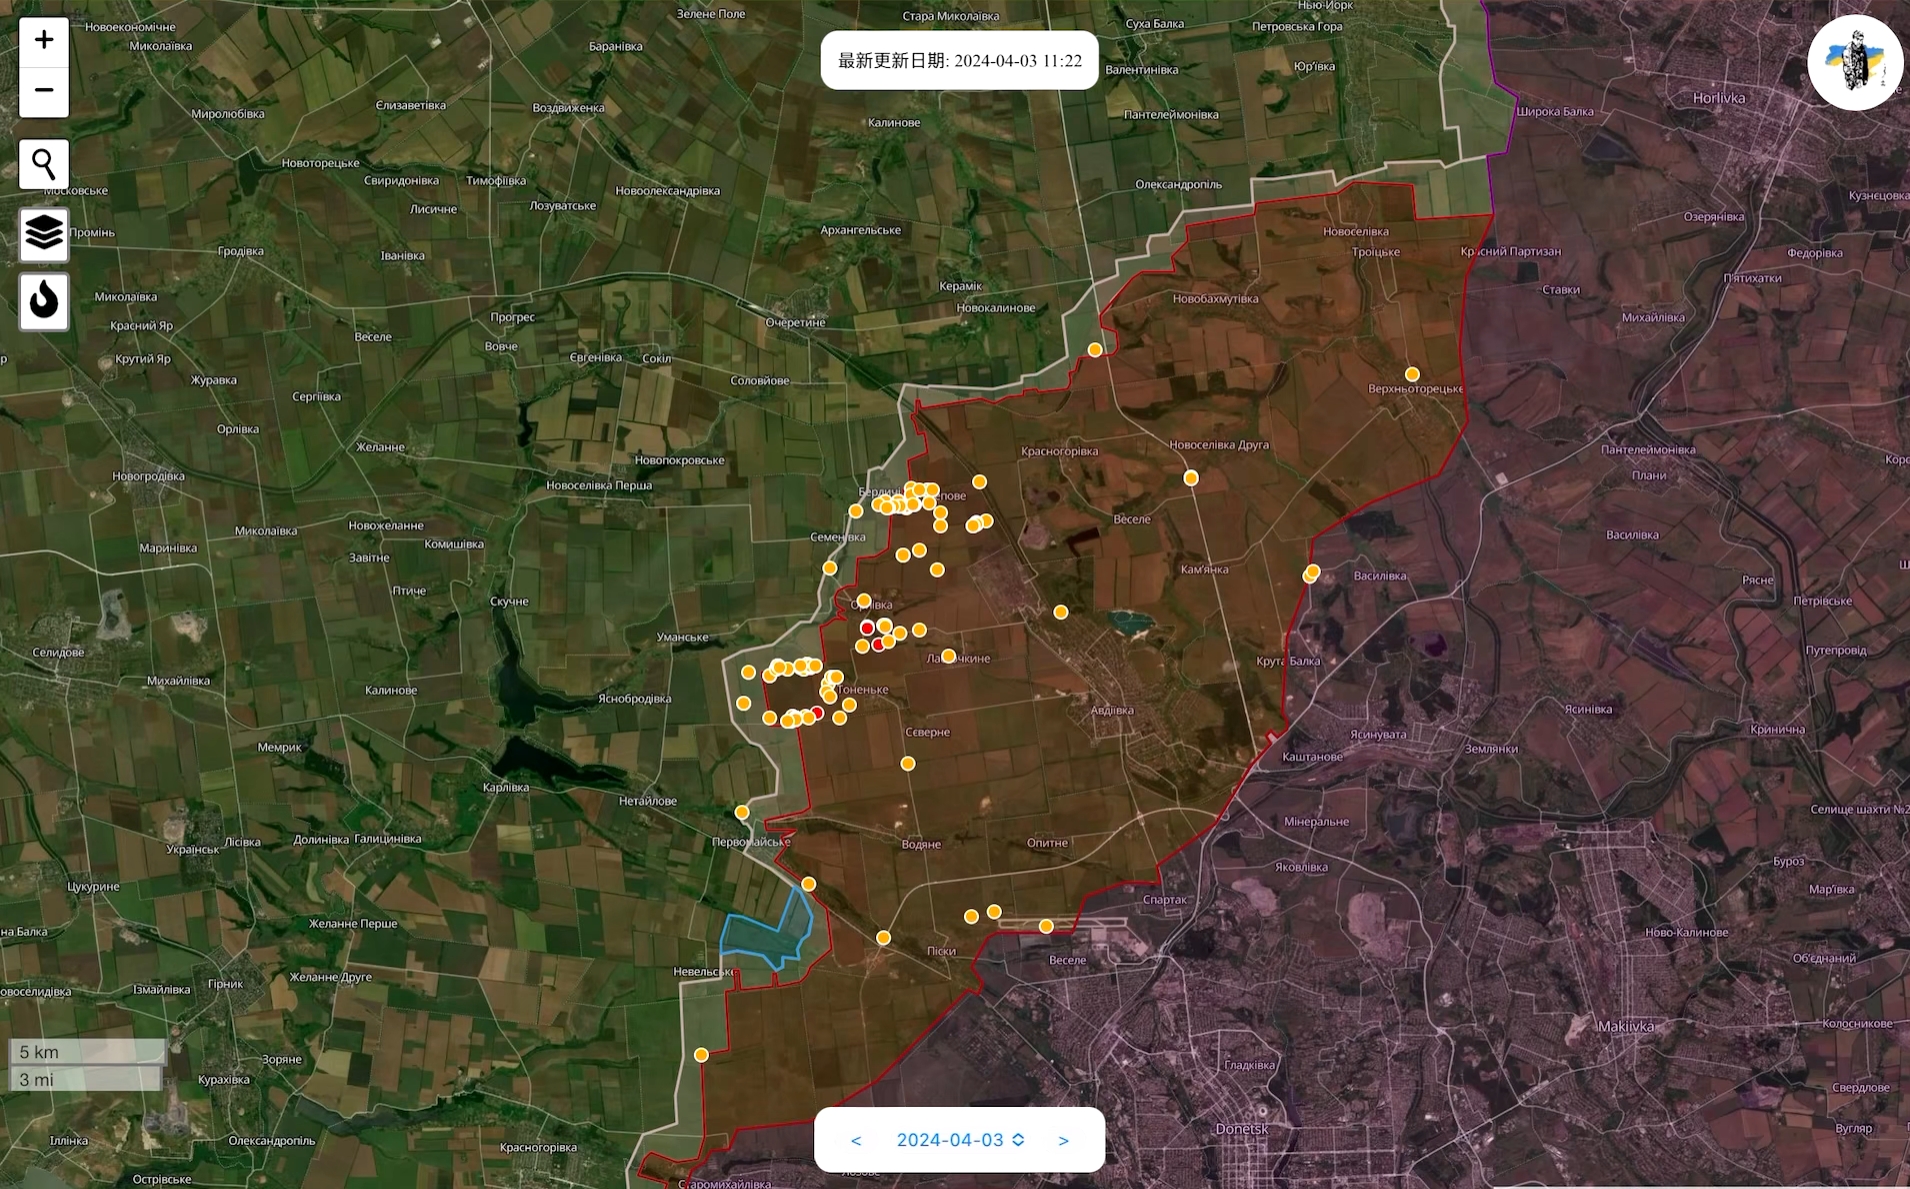The height and width of the screenshot is (1189, 1910).
Task: Click yellow marker at the Веселе airport runway
Action: 1046,926
